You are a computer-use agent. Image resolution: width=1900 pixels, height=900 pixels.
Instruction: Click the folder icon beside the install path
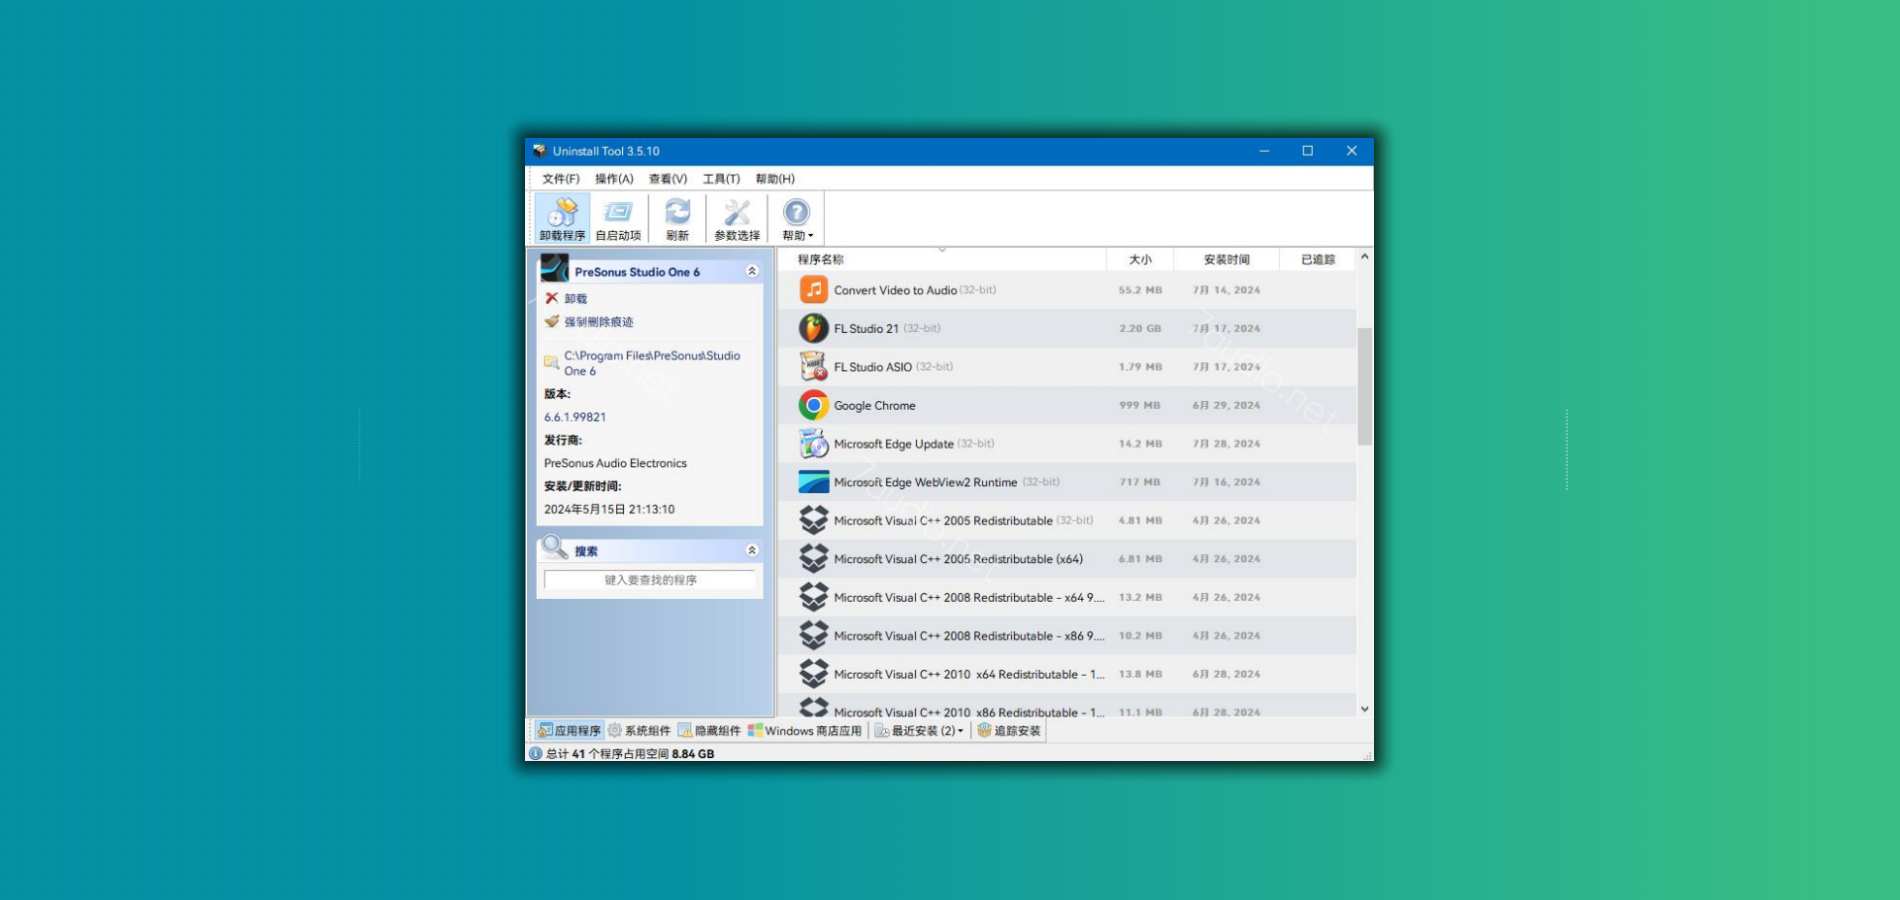click(551, 362)
